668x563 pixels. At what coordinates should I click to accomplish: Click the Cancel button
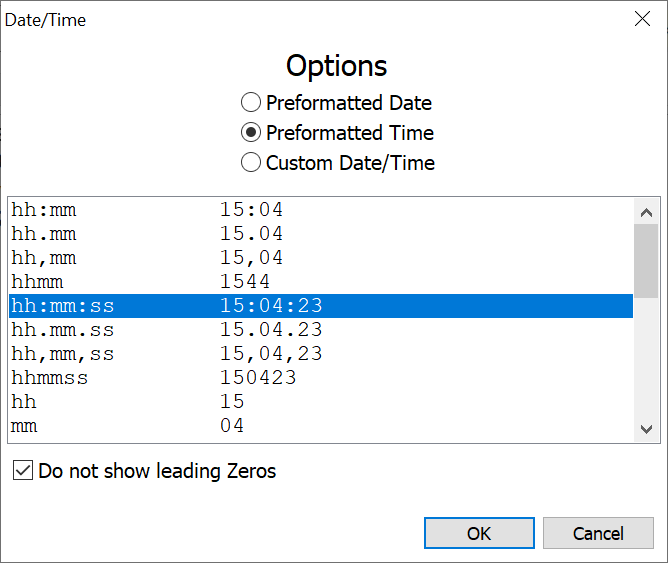[x=598, y=533]
